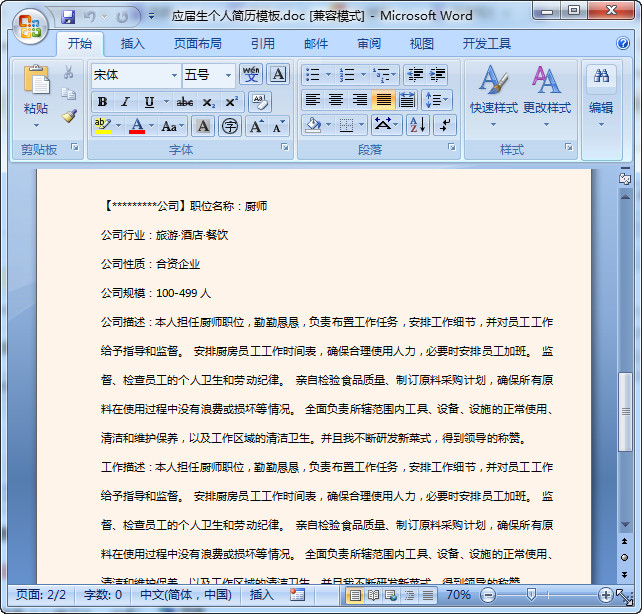Switch to the 视图 tab
This screenshot has width=642, height=614.
coord(422,43)
